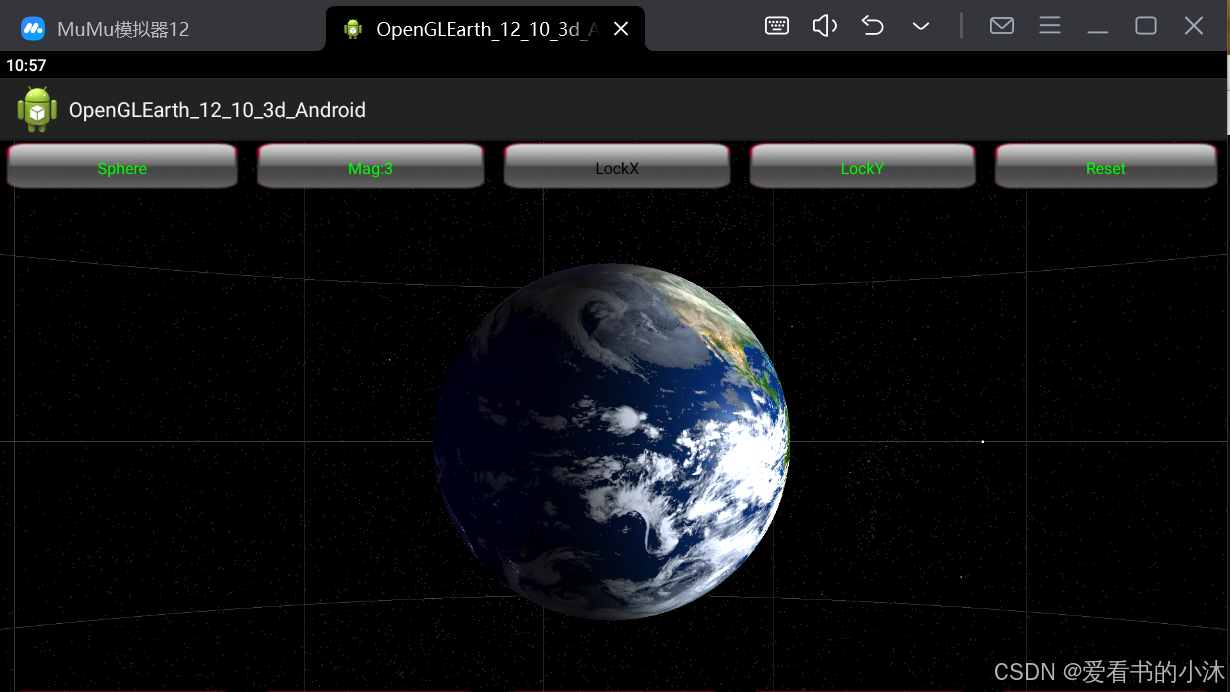
Task: Click the Android icon on the app tab
Action: [x=353, y=29]
